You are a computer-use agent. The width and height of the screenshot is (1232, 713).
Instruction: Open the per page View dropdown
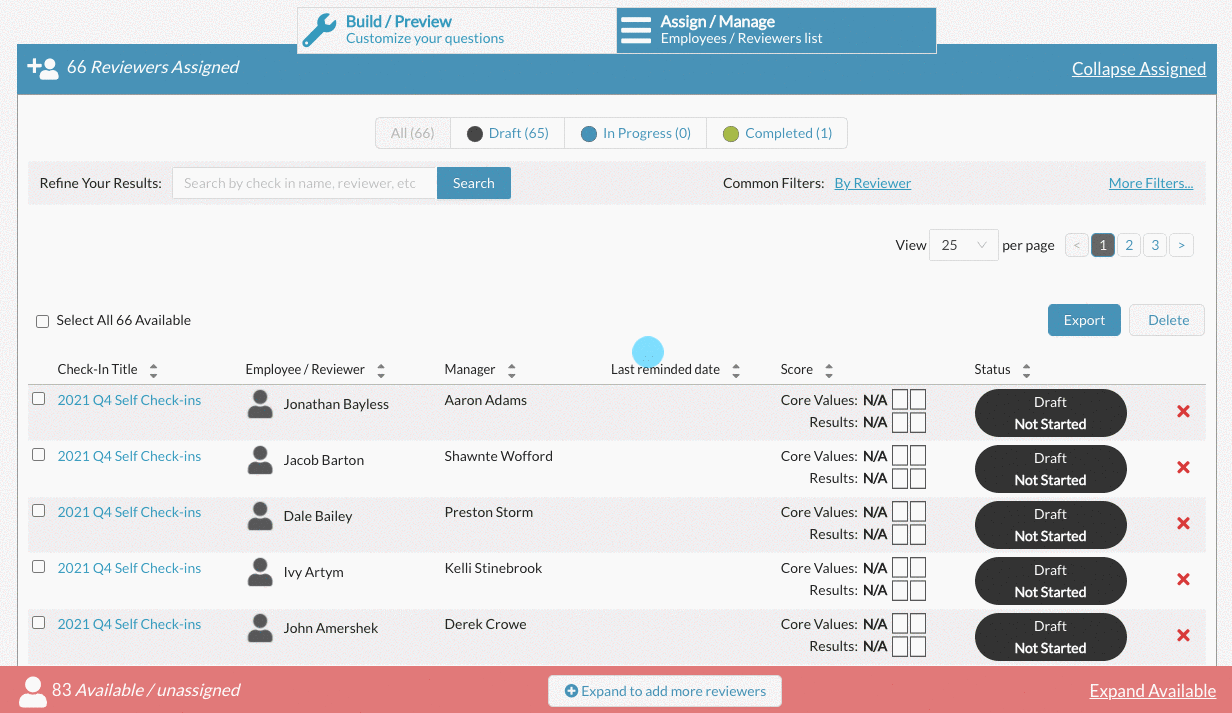964,245
